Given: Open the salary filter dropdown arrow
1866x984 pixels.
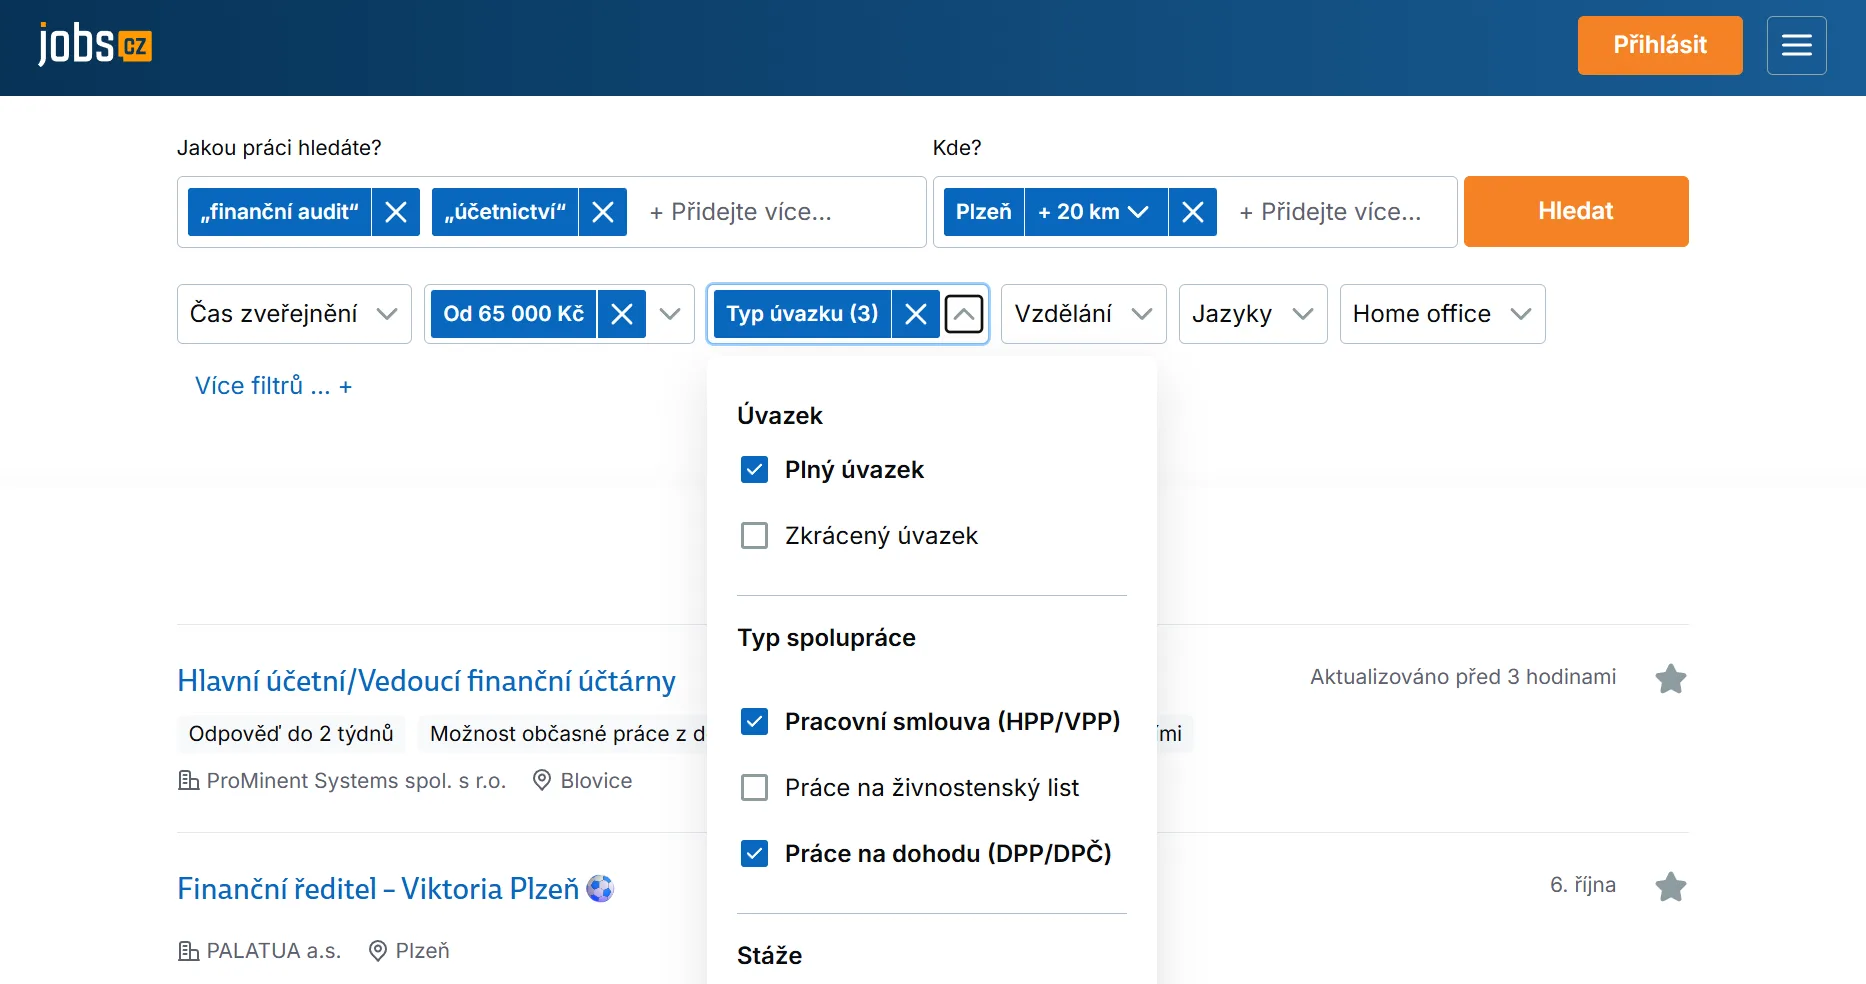Looking at the screenshot, I should point(670,314).
